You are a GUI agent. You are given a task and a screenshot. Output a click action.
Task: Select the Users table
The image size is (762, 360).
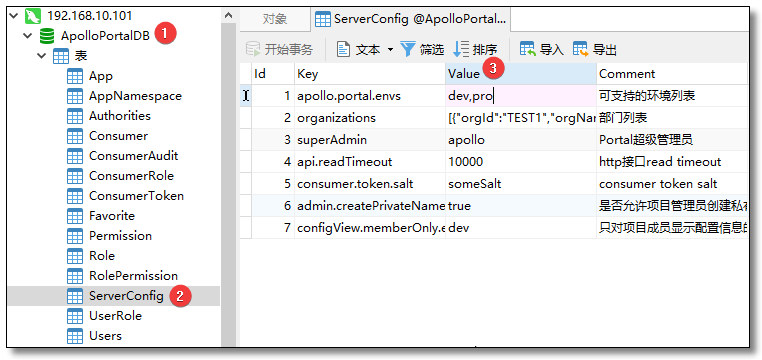[x=105, y=336]
